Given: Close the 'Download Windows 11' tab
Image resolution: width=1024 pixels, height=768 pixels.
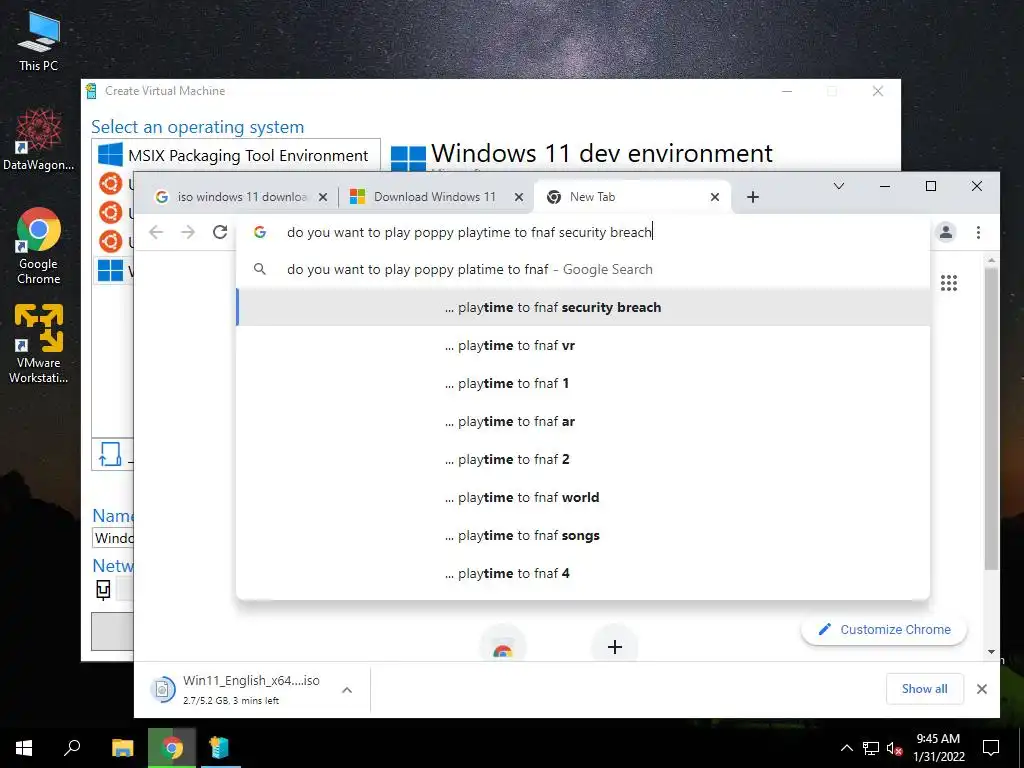Looking at the screenshot, I should point(519,197).
